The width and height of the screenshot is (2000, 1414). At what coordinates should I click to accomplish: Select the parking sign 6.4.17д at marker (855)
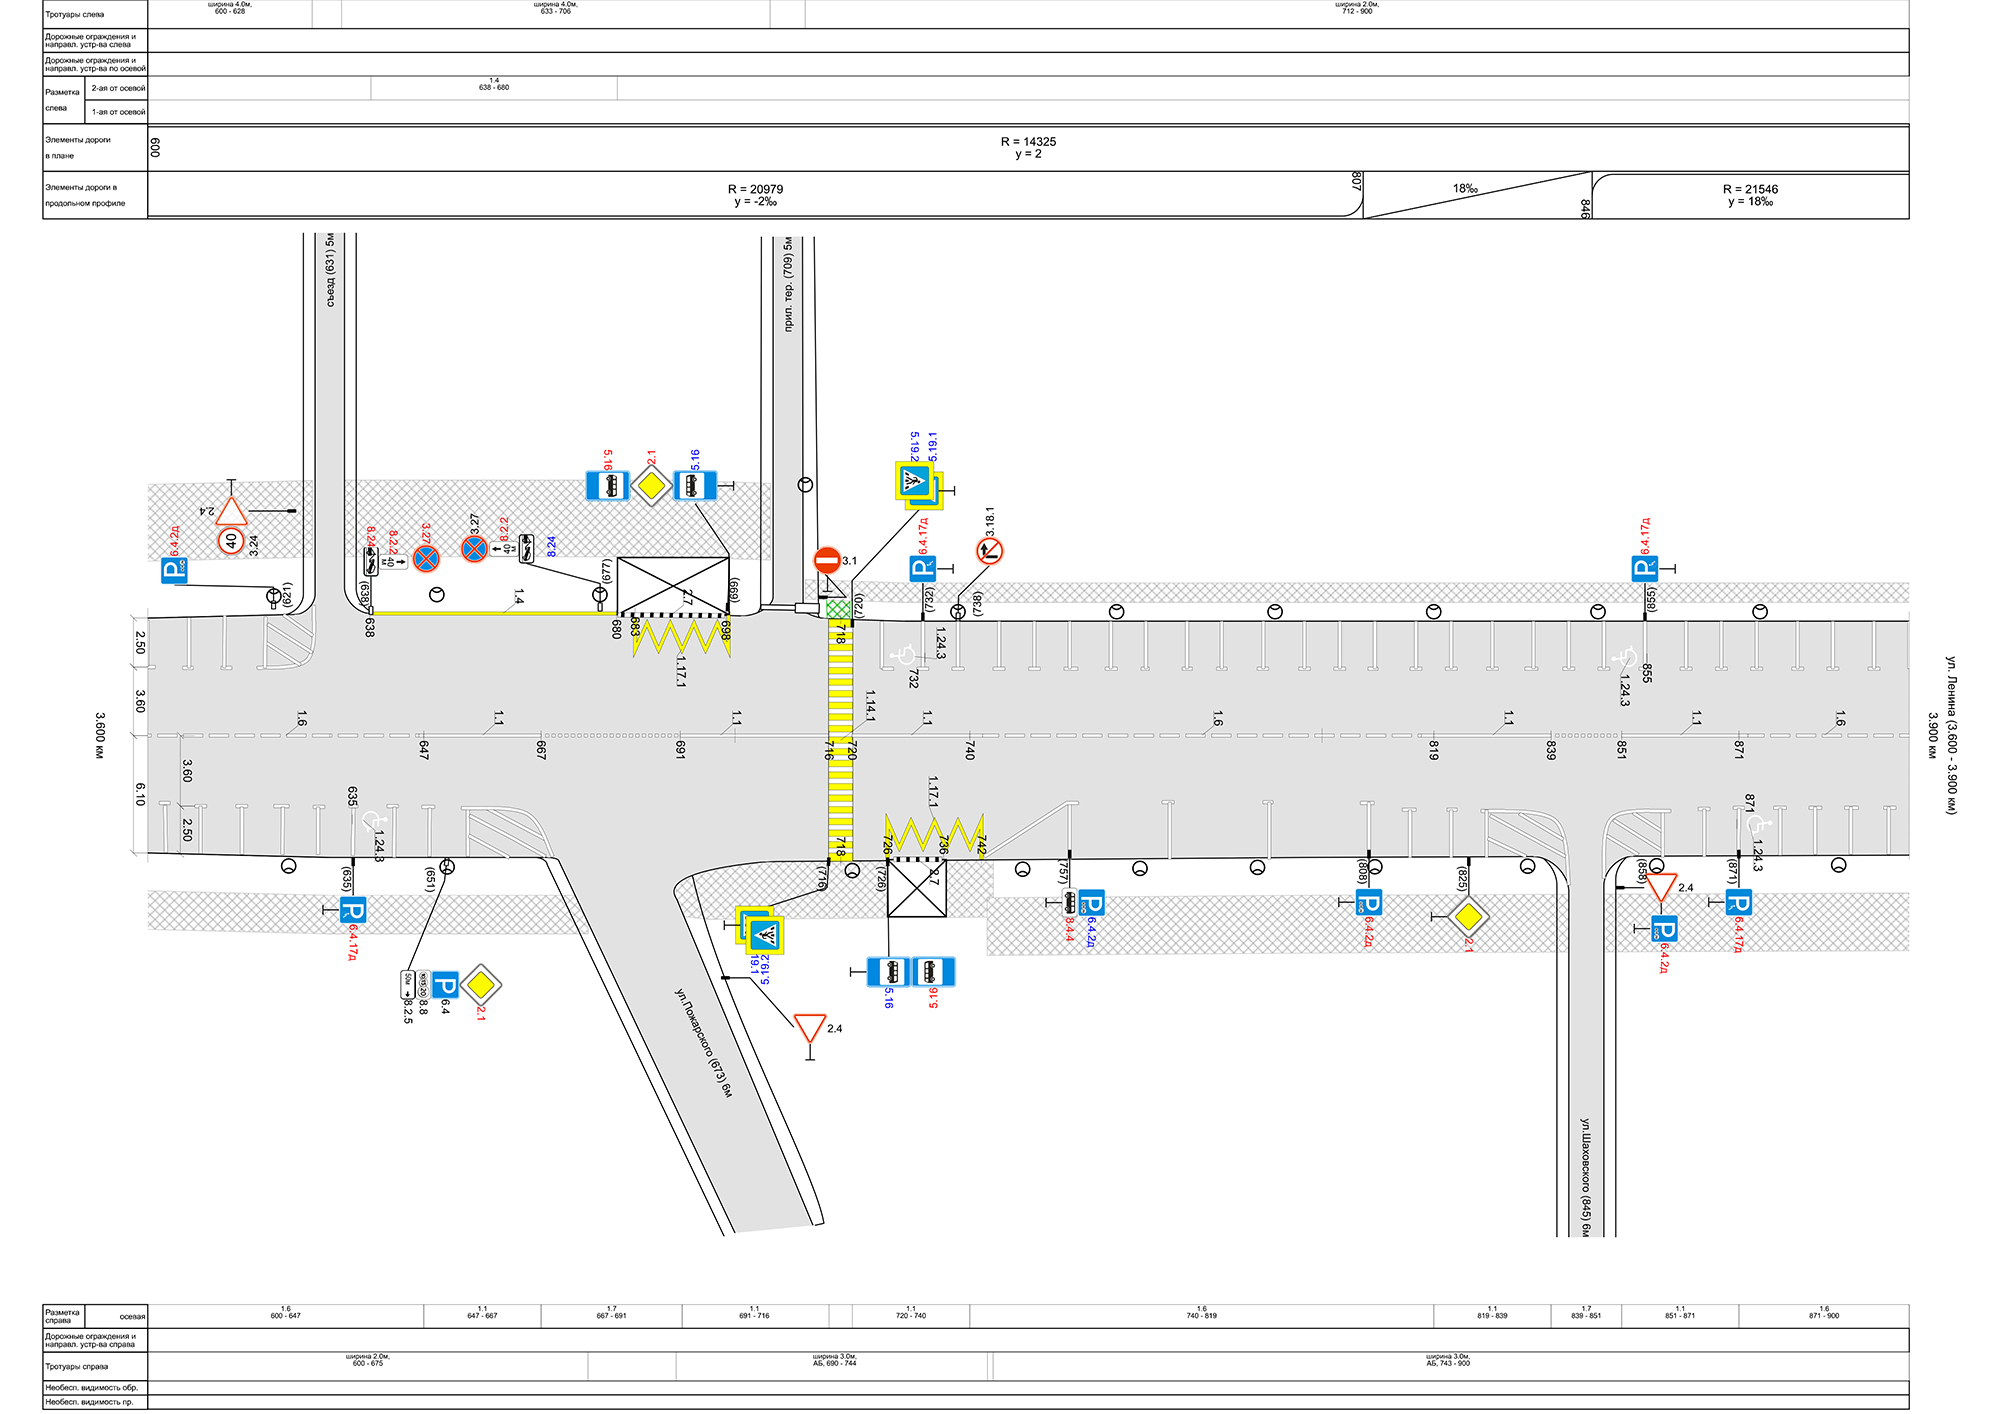pyautogui.click(x=1644, y=569)
